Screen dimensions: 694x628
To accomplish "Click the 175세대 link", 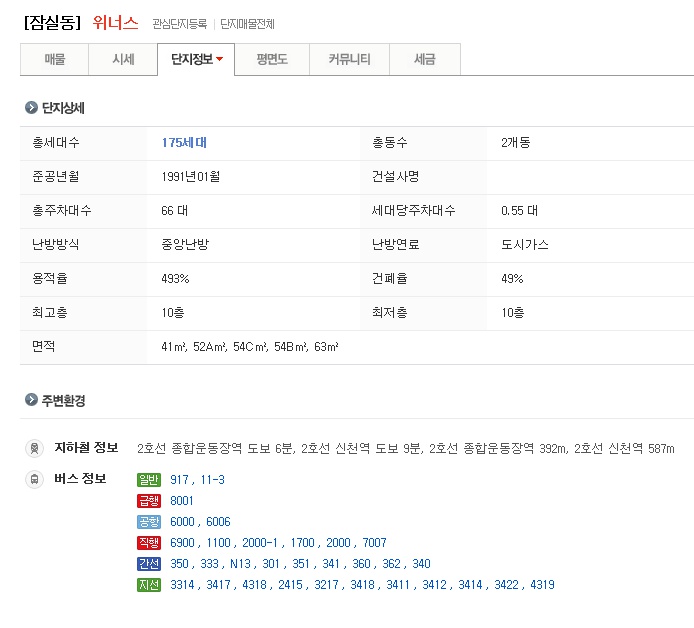I will coord(184,143).
